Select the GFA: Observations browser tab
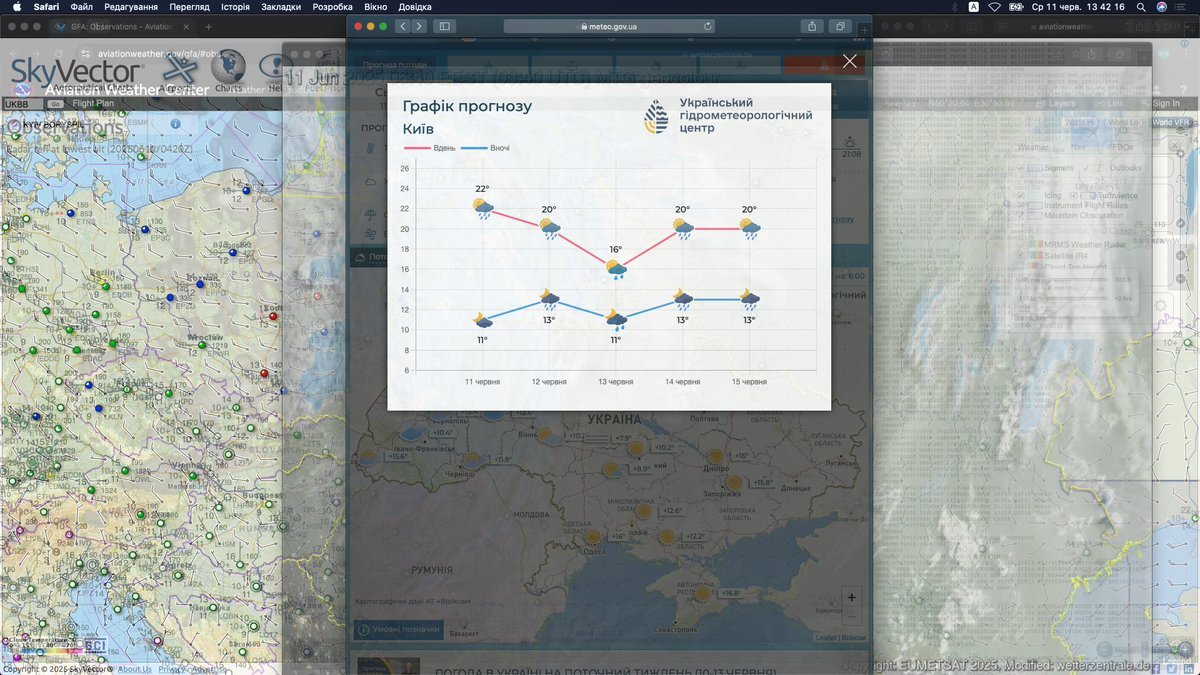The width and height of the screenshot is (1200, 675). [x=122, y=26]
